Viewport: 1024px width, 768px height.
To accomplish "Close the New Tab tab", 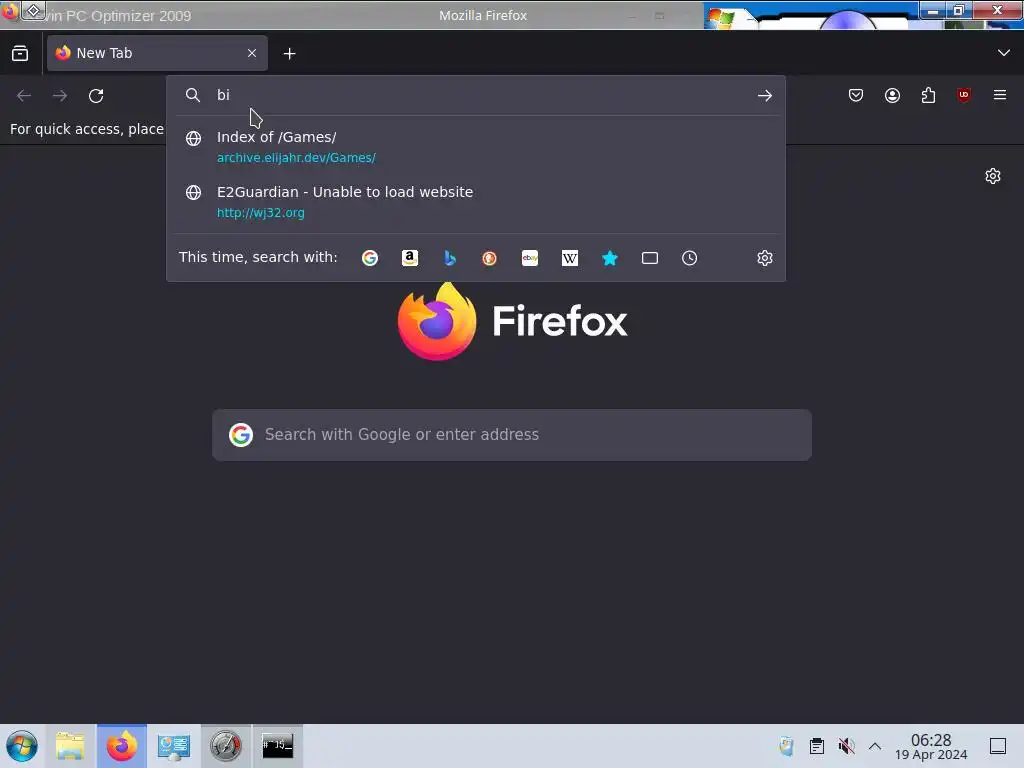I will click(x=252, y=53).
